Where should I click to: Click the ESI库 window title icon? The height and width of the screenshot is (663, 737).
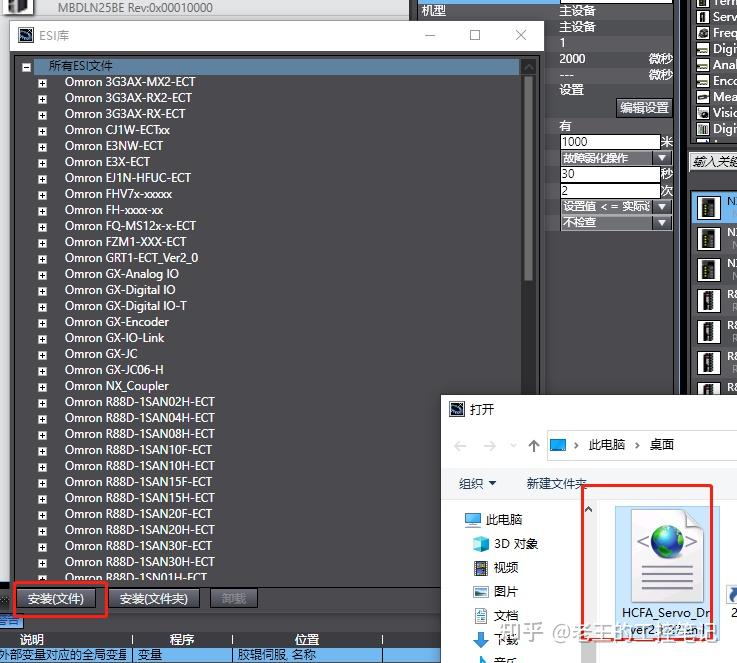tap(26, 35)
